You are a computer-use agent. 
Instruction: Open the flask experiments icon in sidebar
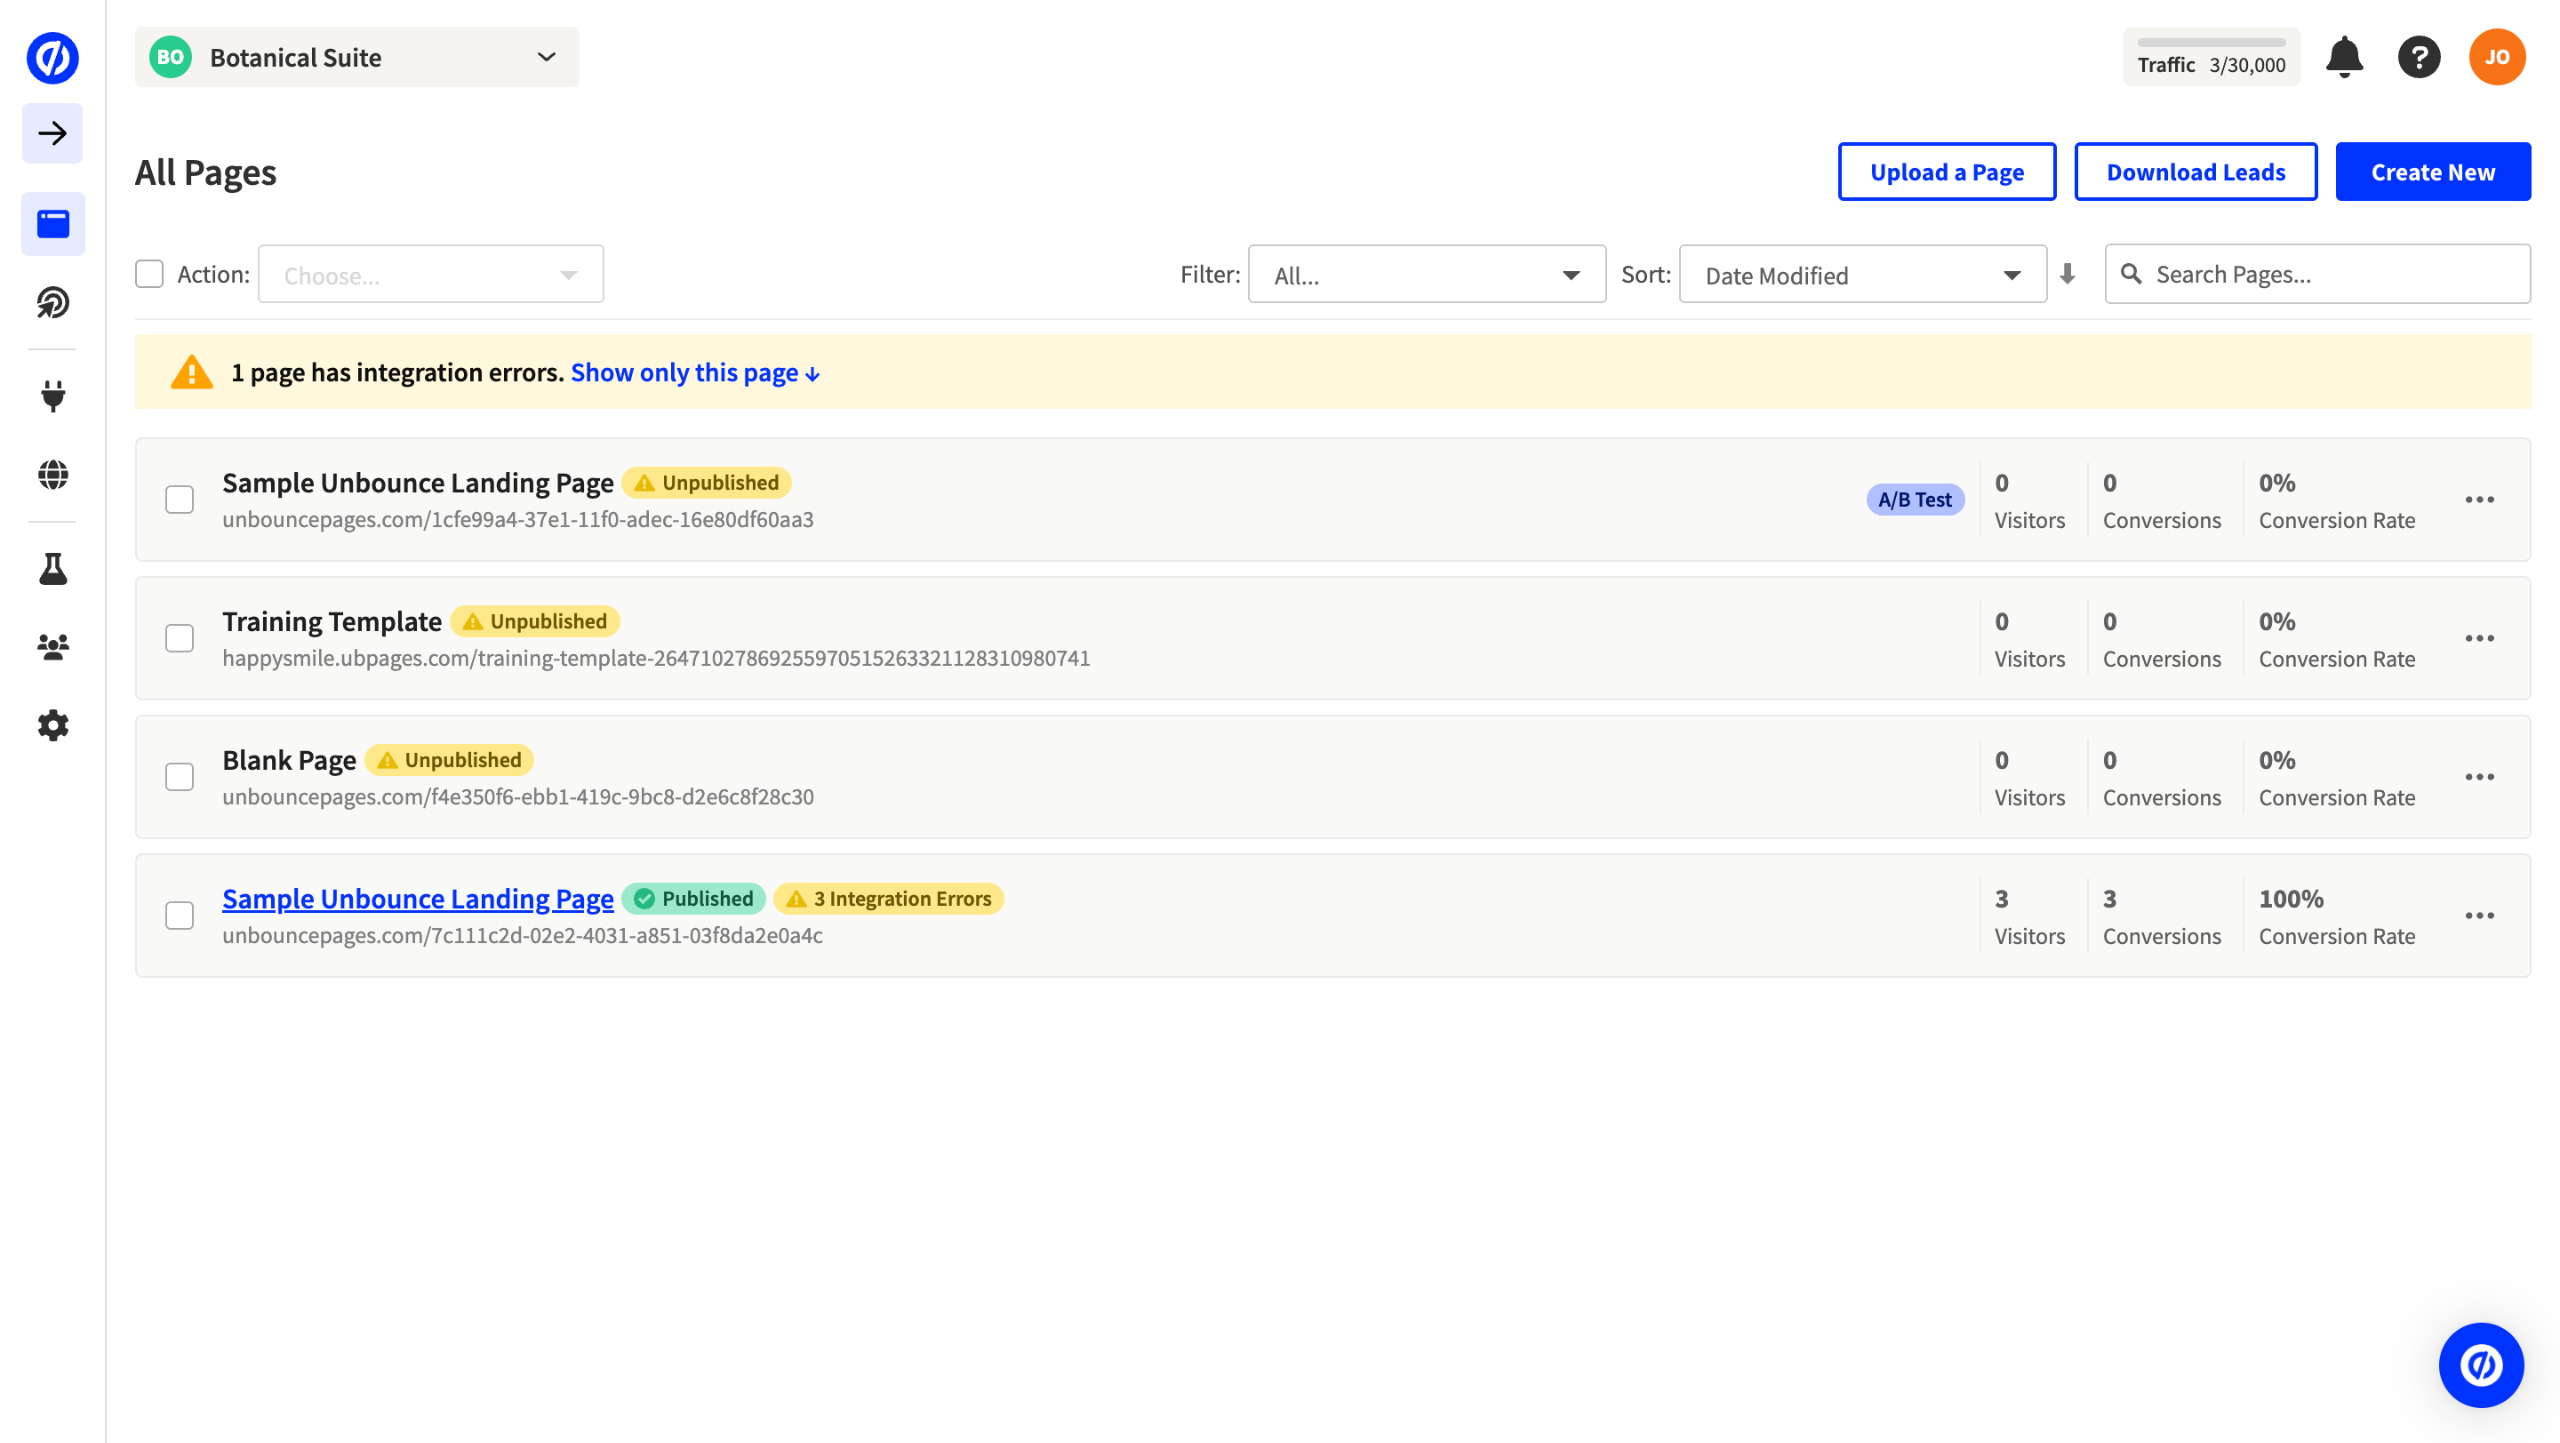tap(53, 569)
